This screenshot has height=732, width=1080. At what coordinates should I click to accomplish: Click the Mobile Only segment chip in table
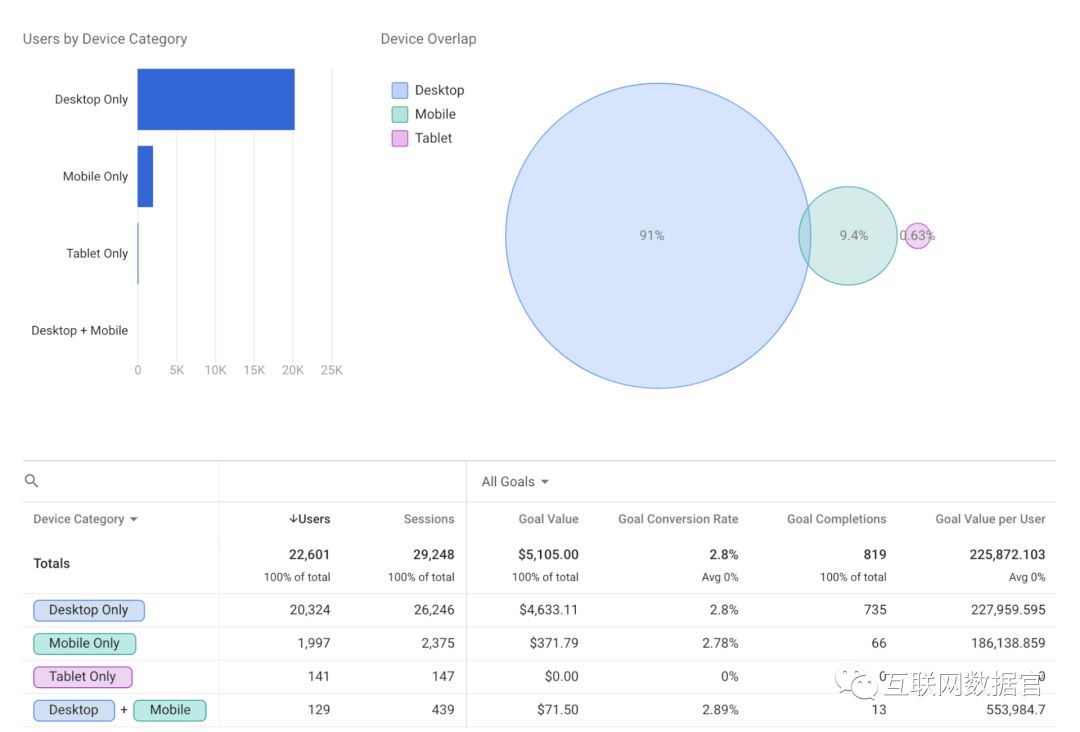tap(85, 644)
